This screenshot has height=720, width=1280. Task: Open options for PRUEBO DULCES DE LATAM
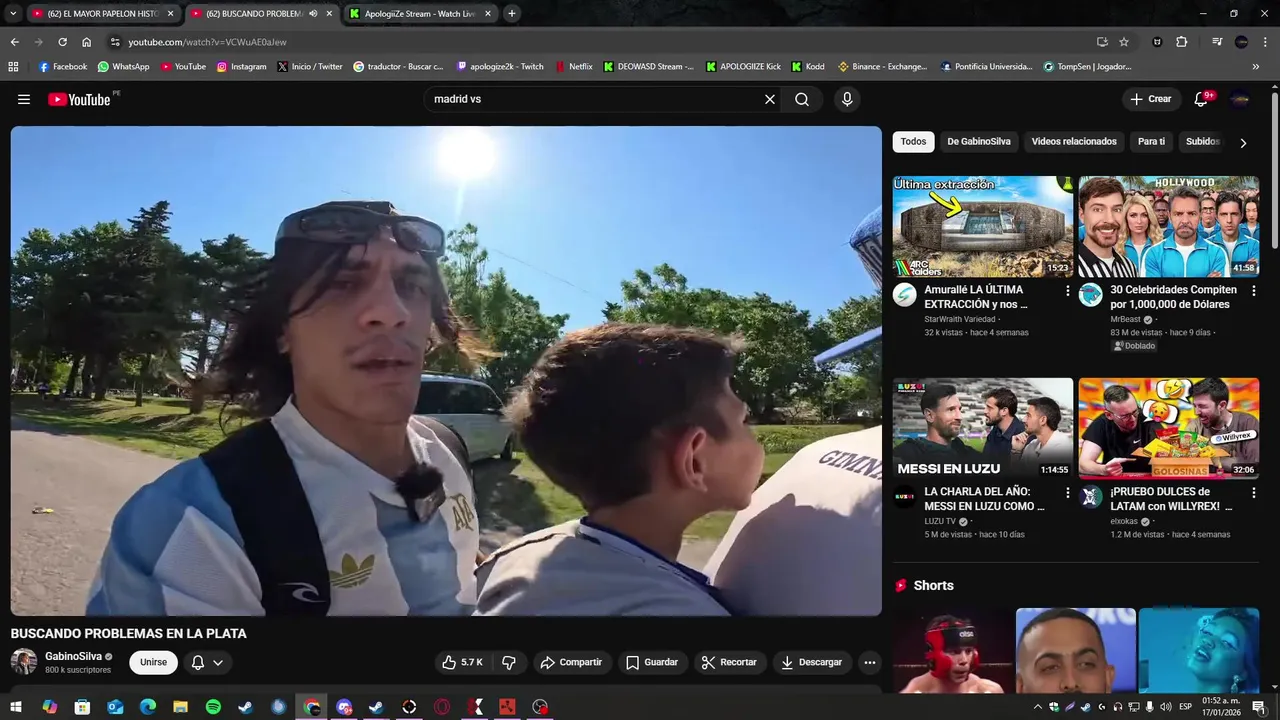click(x=1253, y=493)
